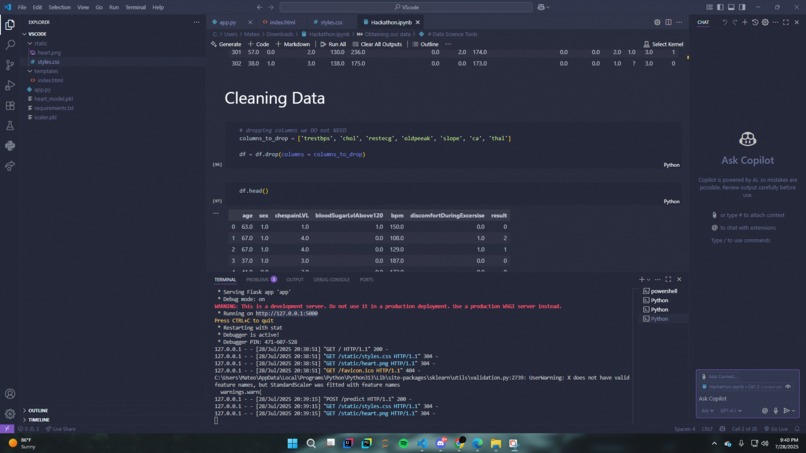806x453 pixels.
Task: Configure Copilot chat tools icon
Action: (765, 410)
